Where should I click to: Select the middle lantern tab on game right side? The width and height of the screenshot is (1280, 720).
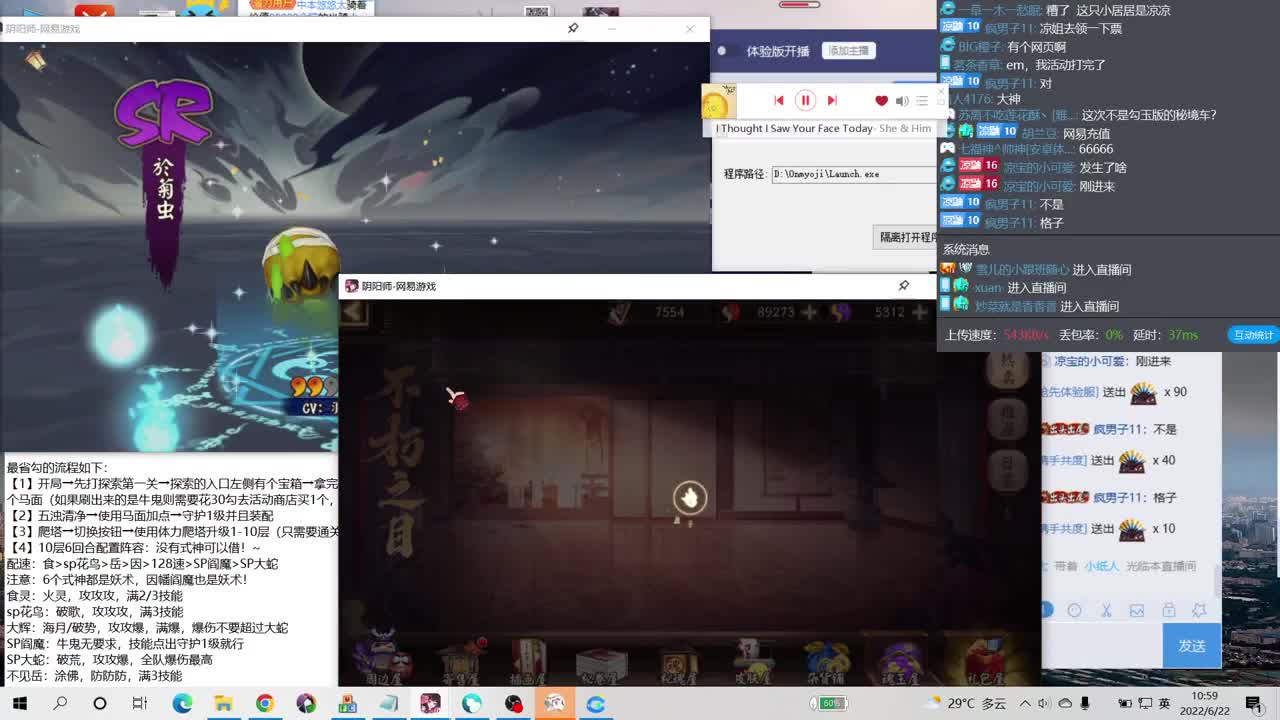click(1008, 419)
